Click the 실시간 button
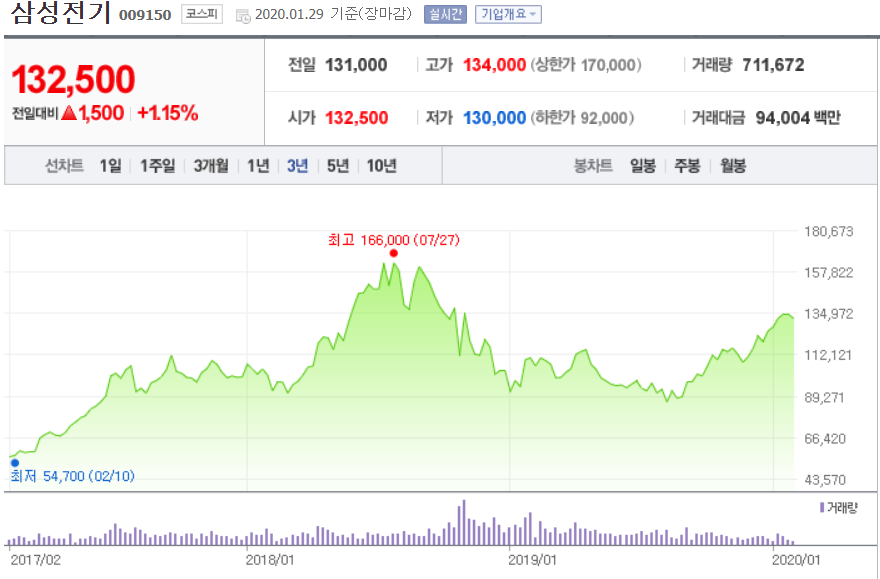 click(445, 14)
